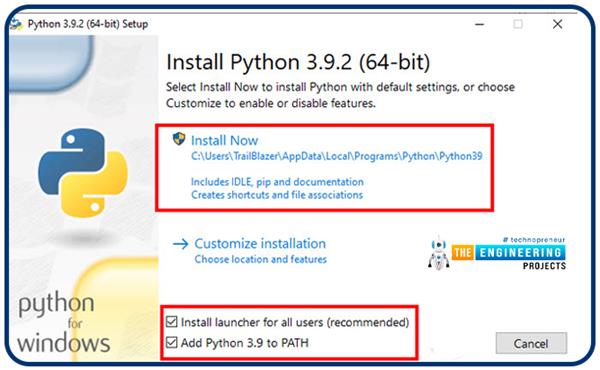The height and width of the screenshot is (370, 600).
Task: Click the Install Python 3.9.2 (64-bit) heading
Action: 298,62
